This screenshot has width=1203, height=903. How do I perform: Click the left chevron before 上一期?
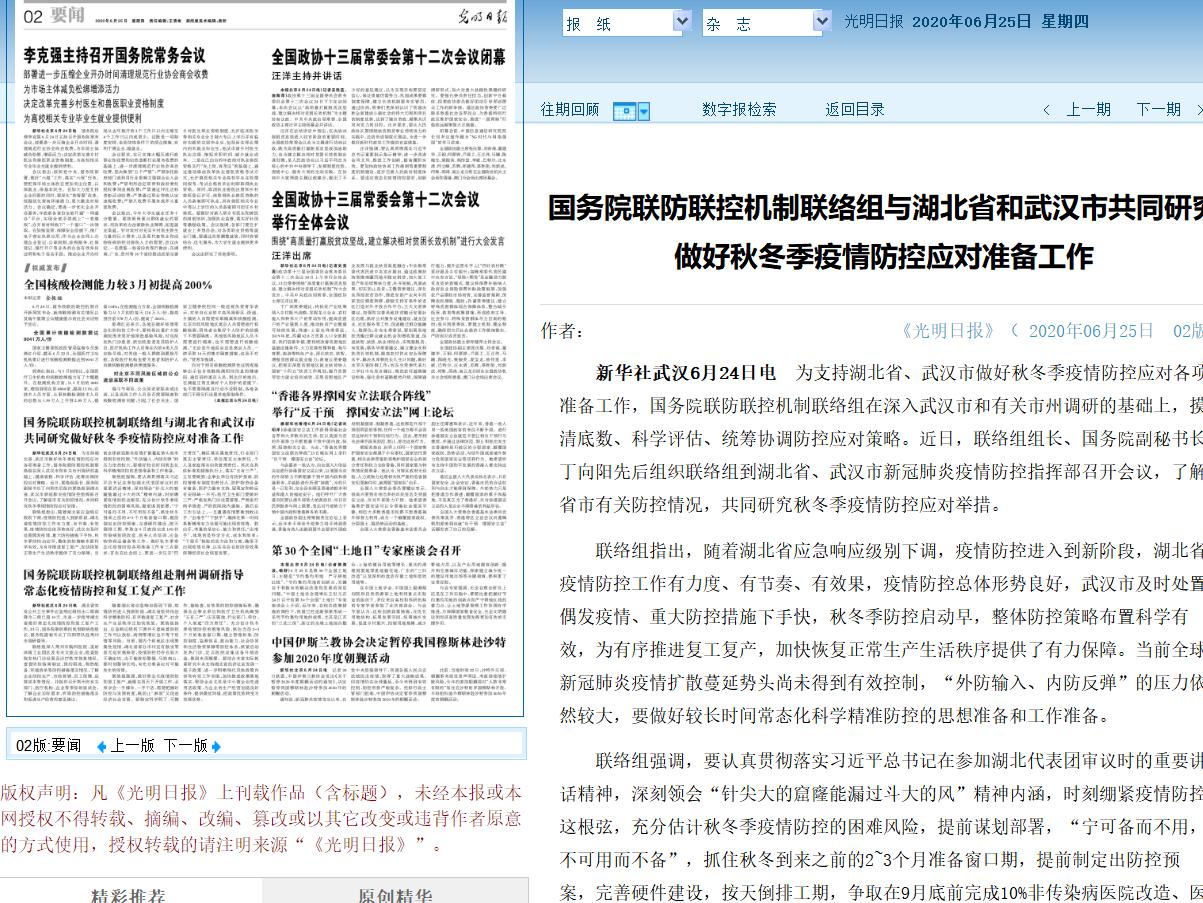1046,110
